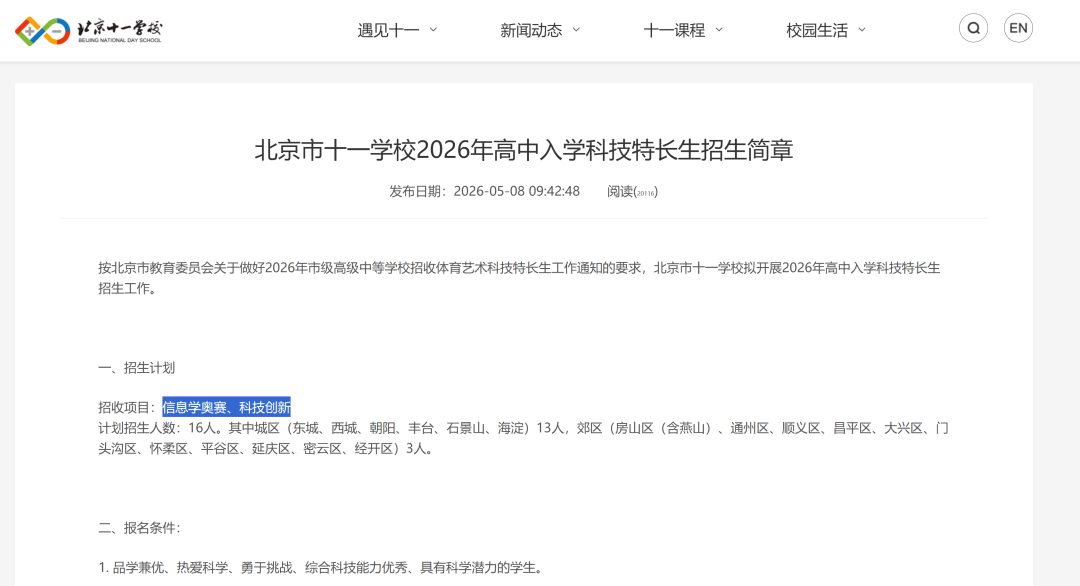The width and height of the screenshot is (1080, 586).
Task: Expand the chevron beside 新闻动态
Action: pos(577,30)
